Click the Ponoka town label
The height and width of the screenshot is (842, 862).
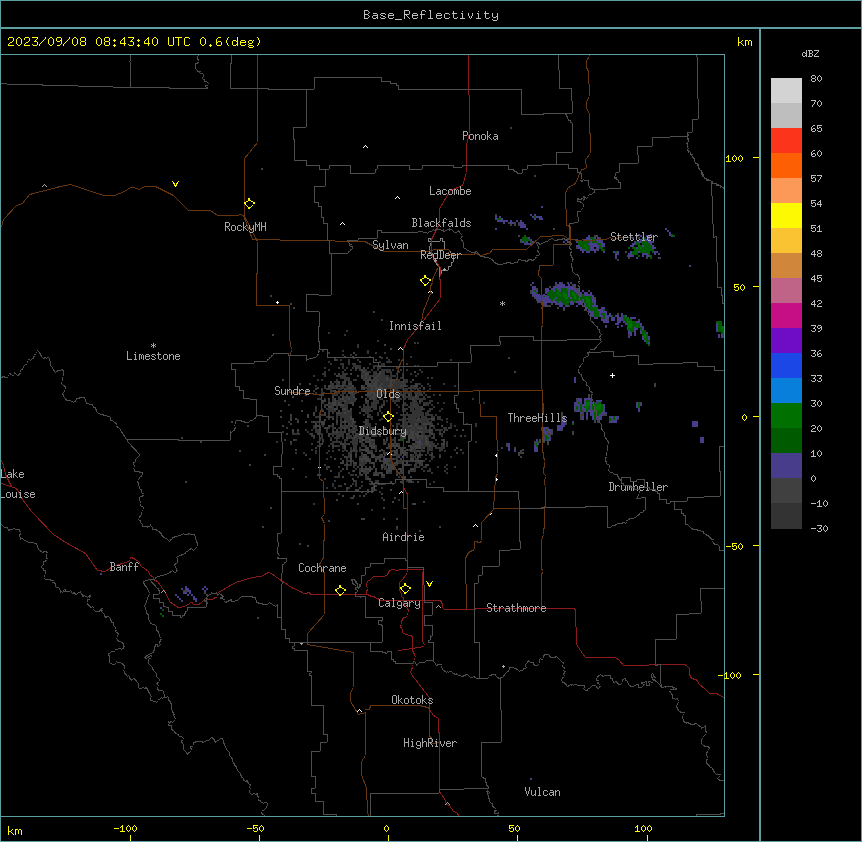(480, 136)
